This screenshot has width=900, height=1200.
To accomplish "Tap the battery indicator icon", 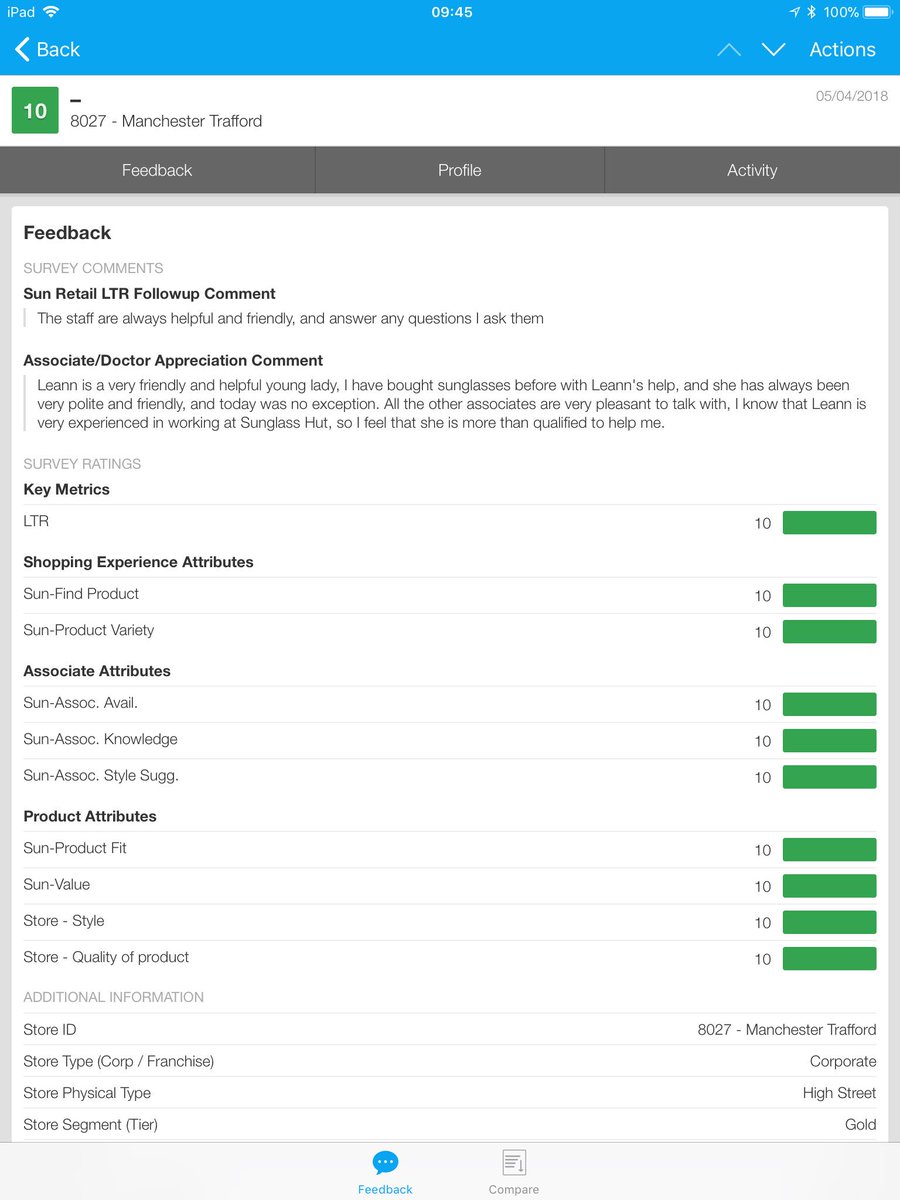I will click(877, 12).
